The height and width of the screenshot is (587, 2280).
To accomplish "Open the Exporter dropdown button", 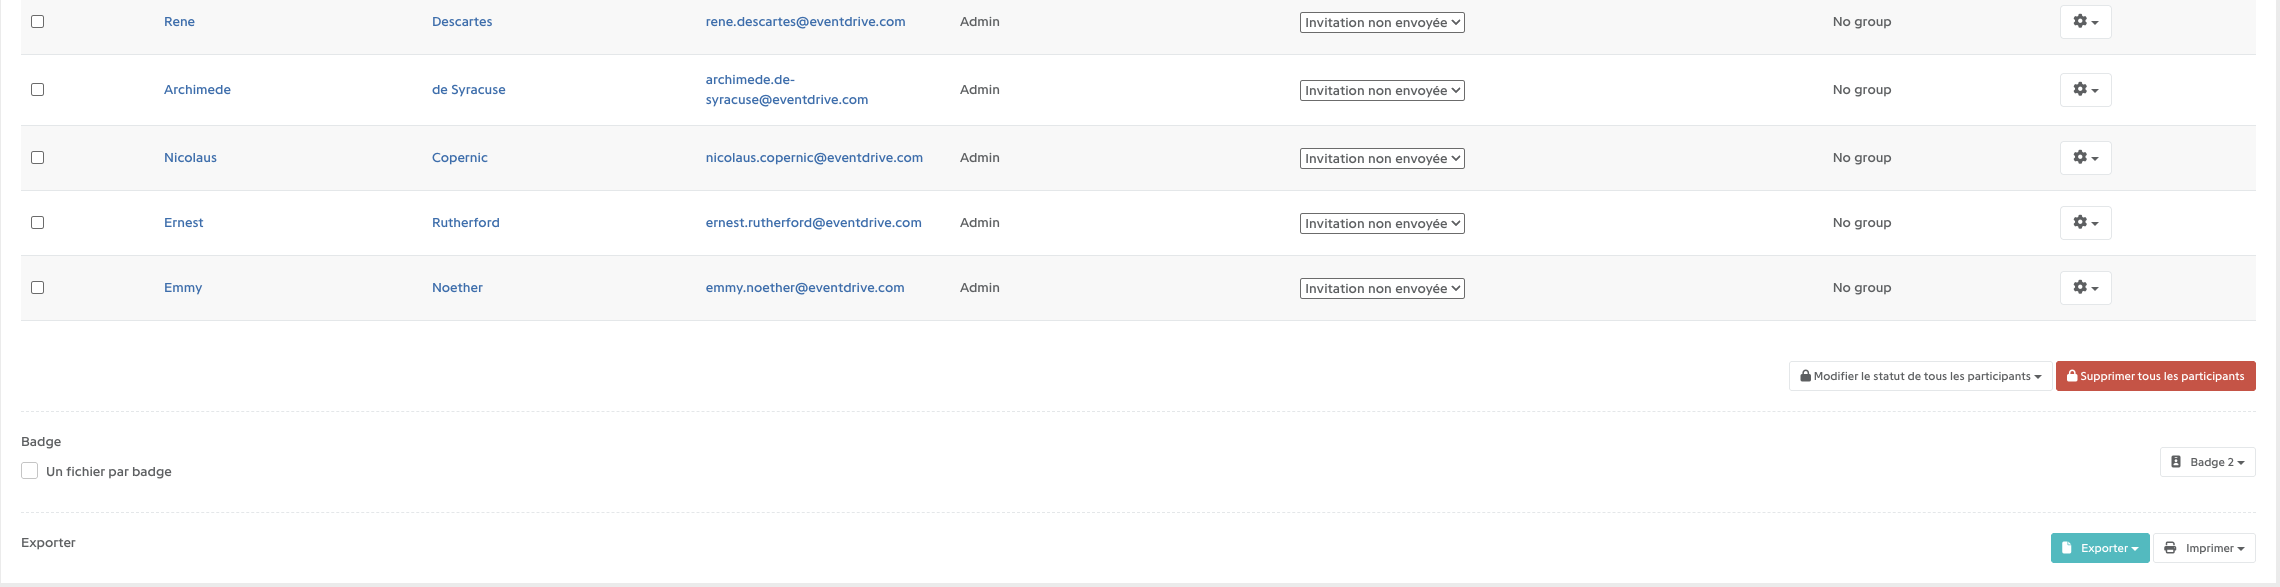I will 2100,548.
